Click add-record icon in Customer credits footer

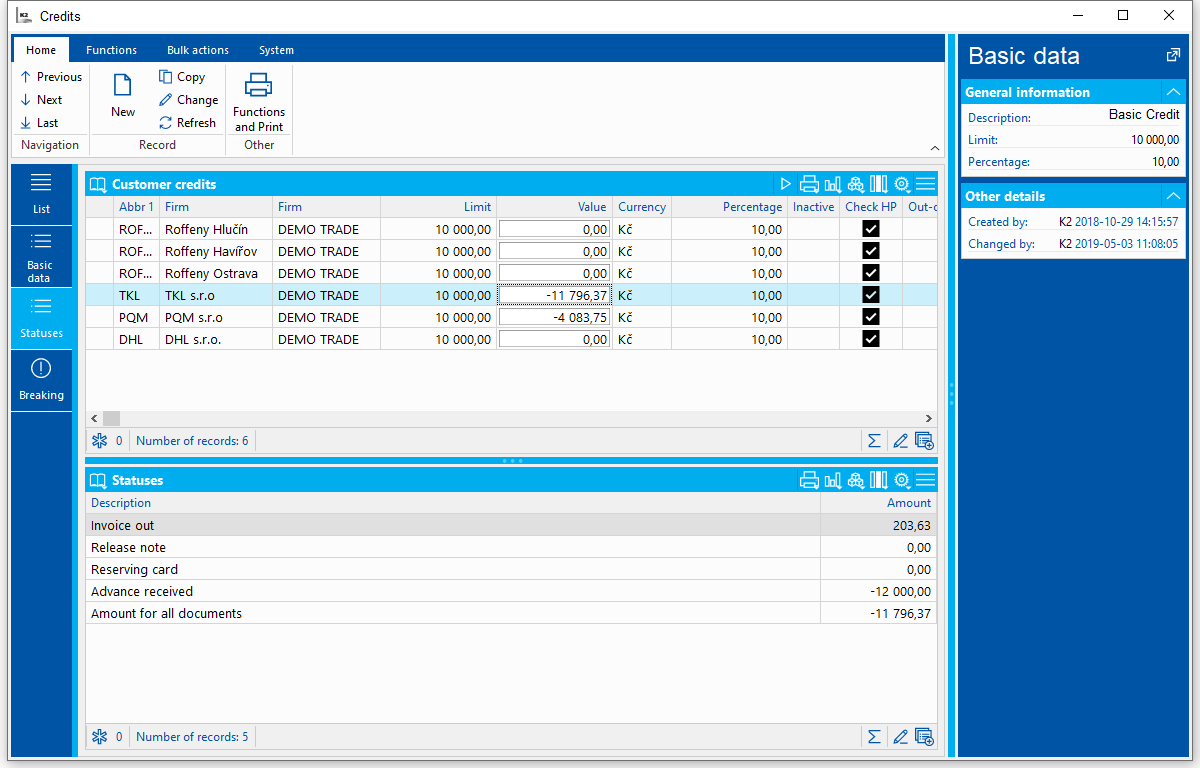(x=924, y=440)
